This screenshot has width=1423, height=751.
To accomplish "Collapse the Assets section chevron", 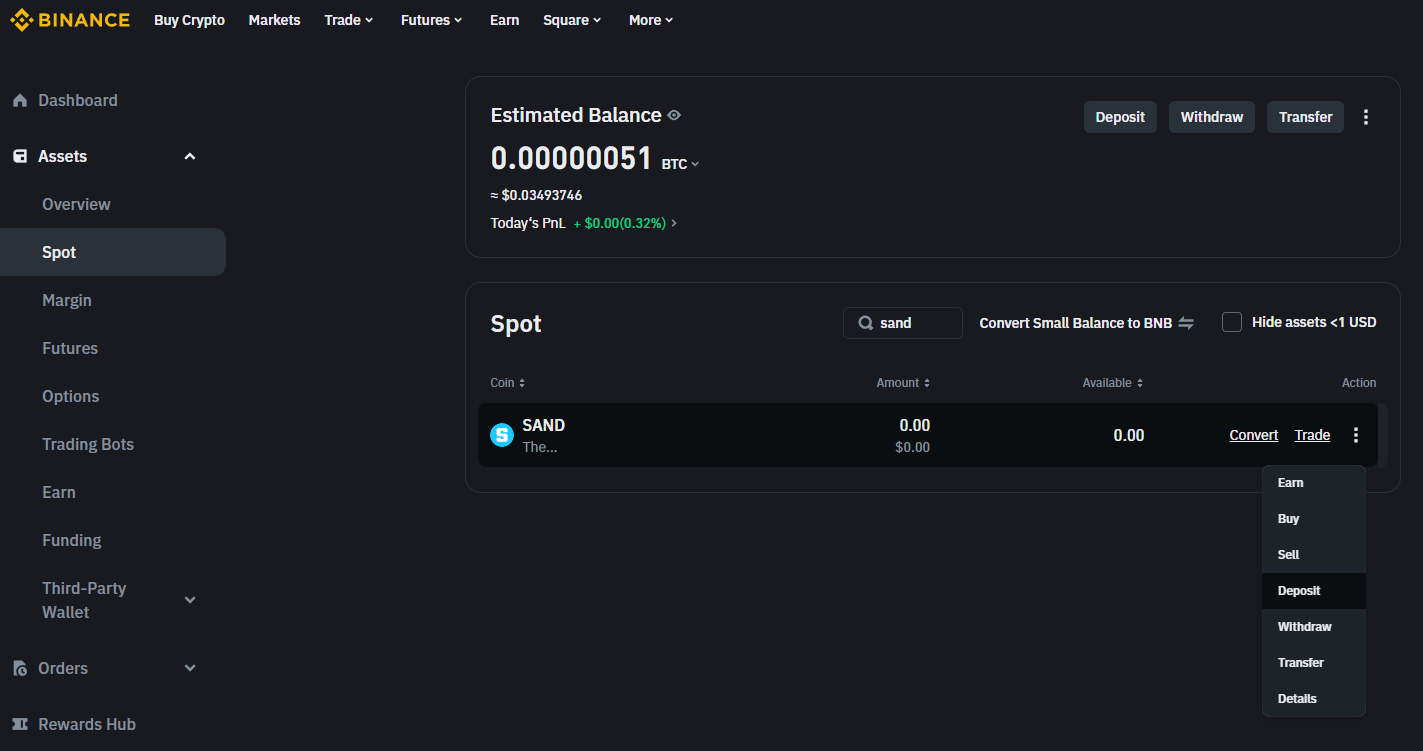I will (x=190, y=157).
